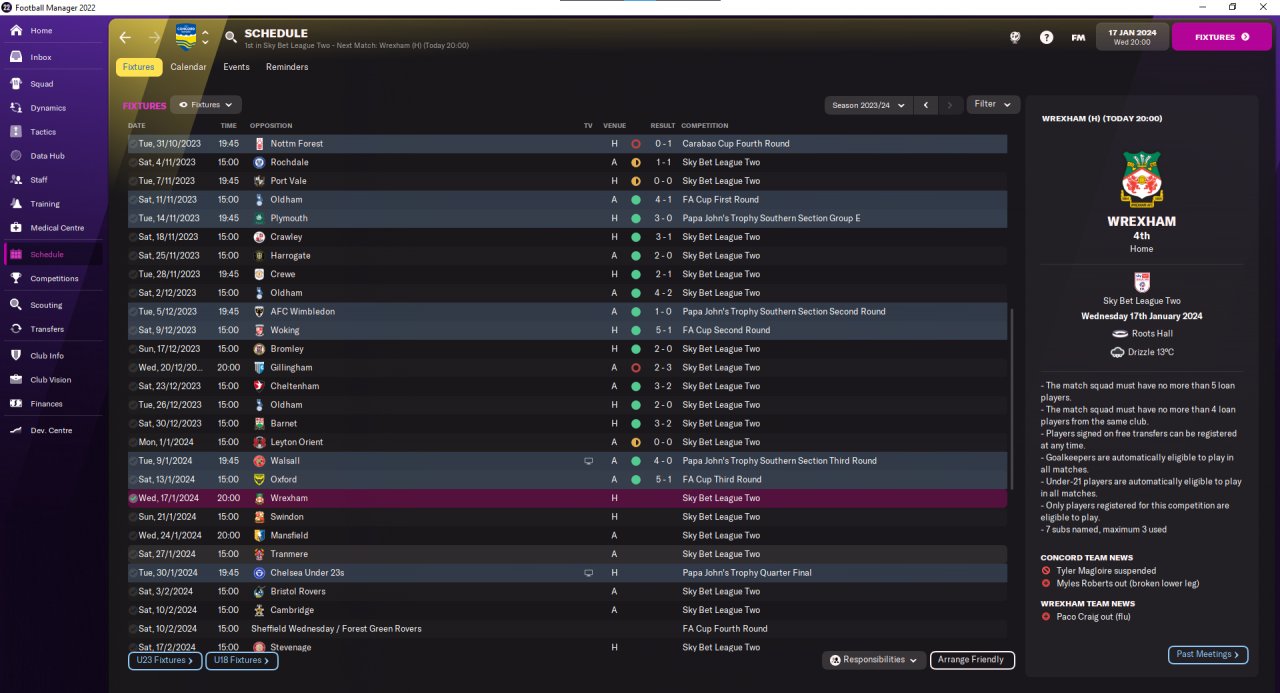This screenshot has width=1280, height=693.
Task: Open the Past Meetings link
Action: point(1207,654)
